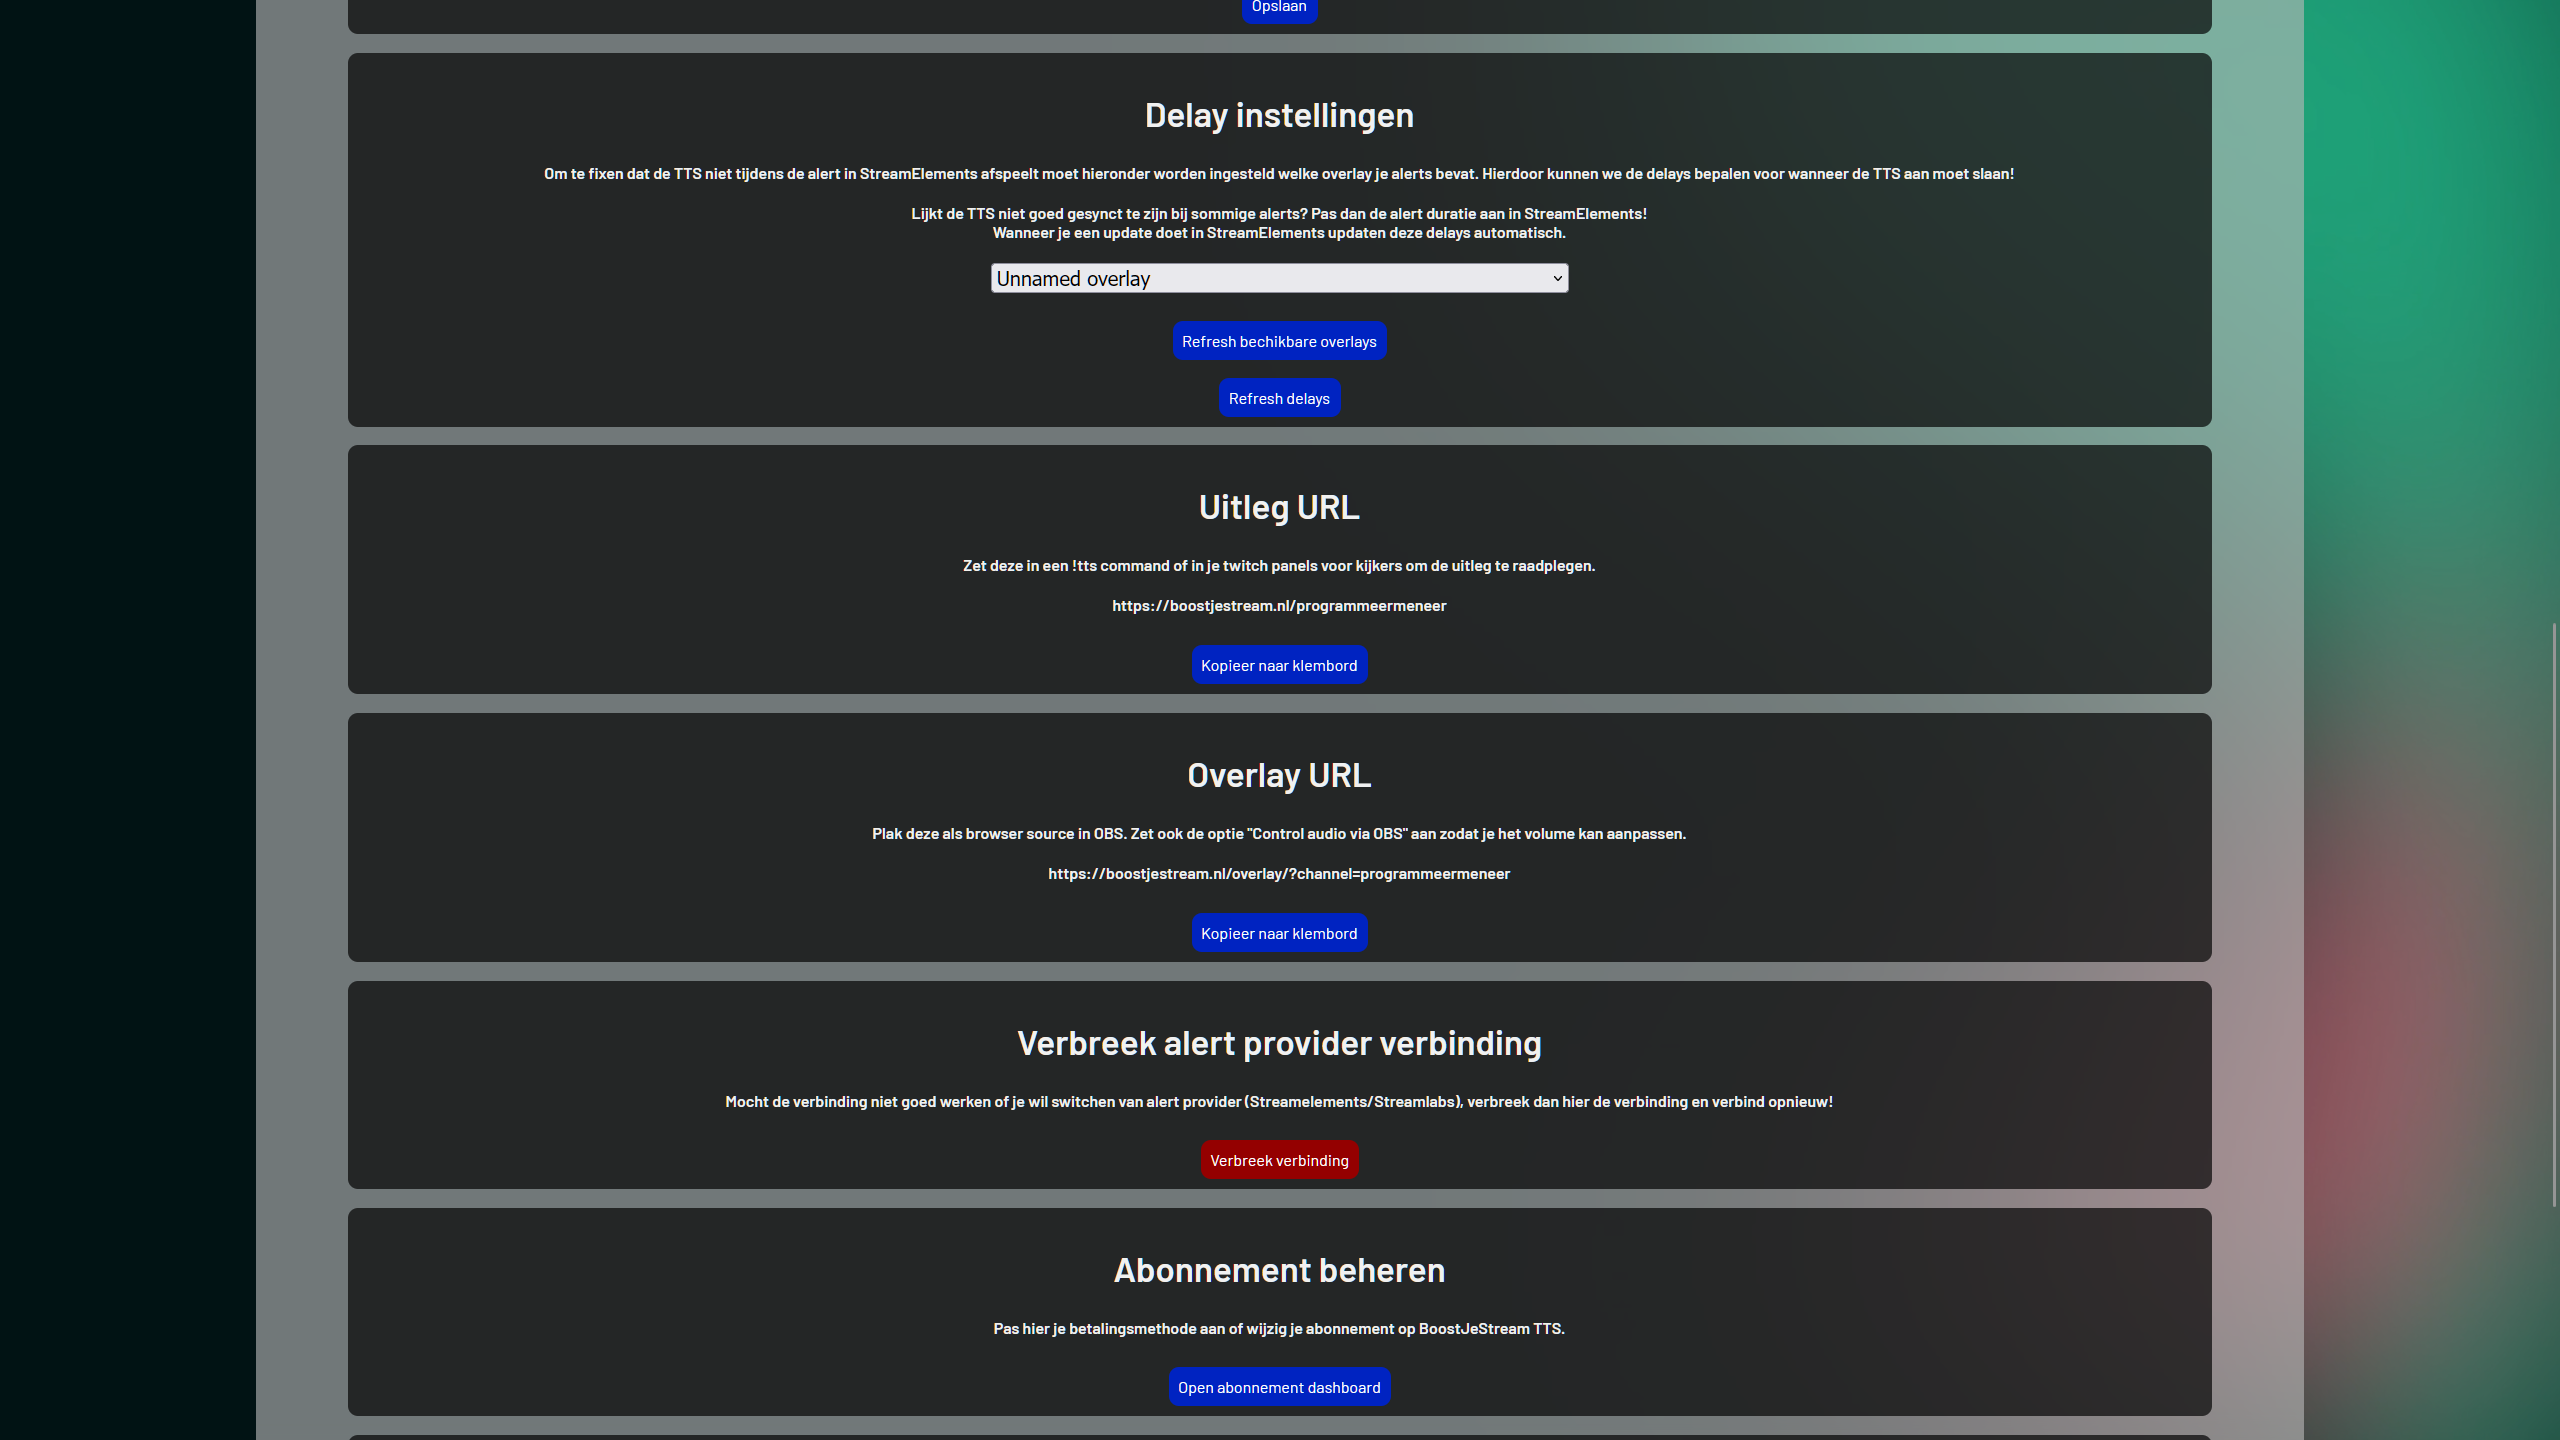Copy the Overlay URL to clipboard
The width and height of the screenshot is (2560, 1440).
[1279, 933]
